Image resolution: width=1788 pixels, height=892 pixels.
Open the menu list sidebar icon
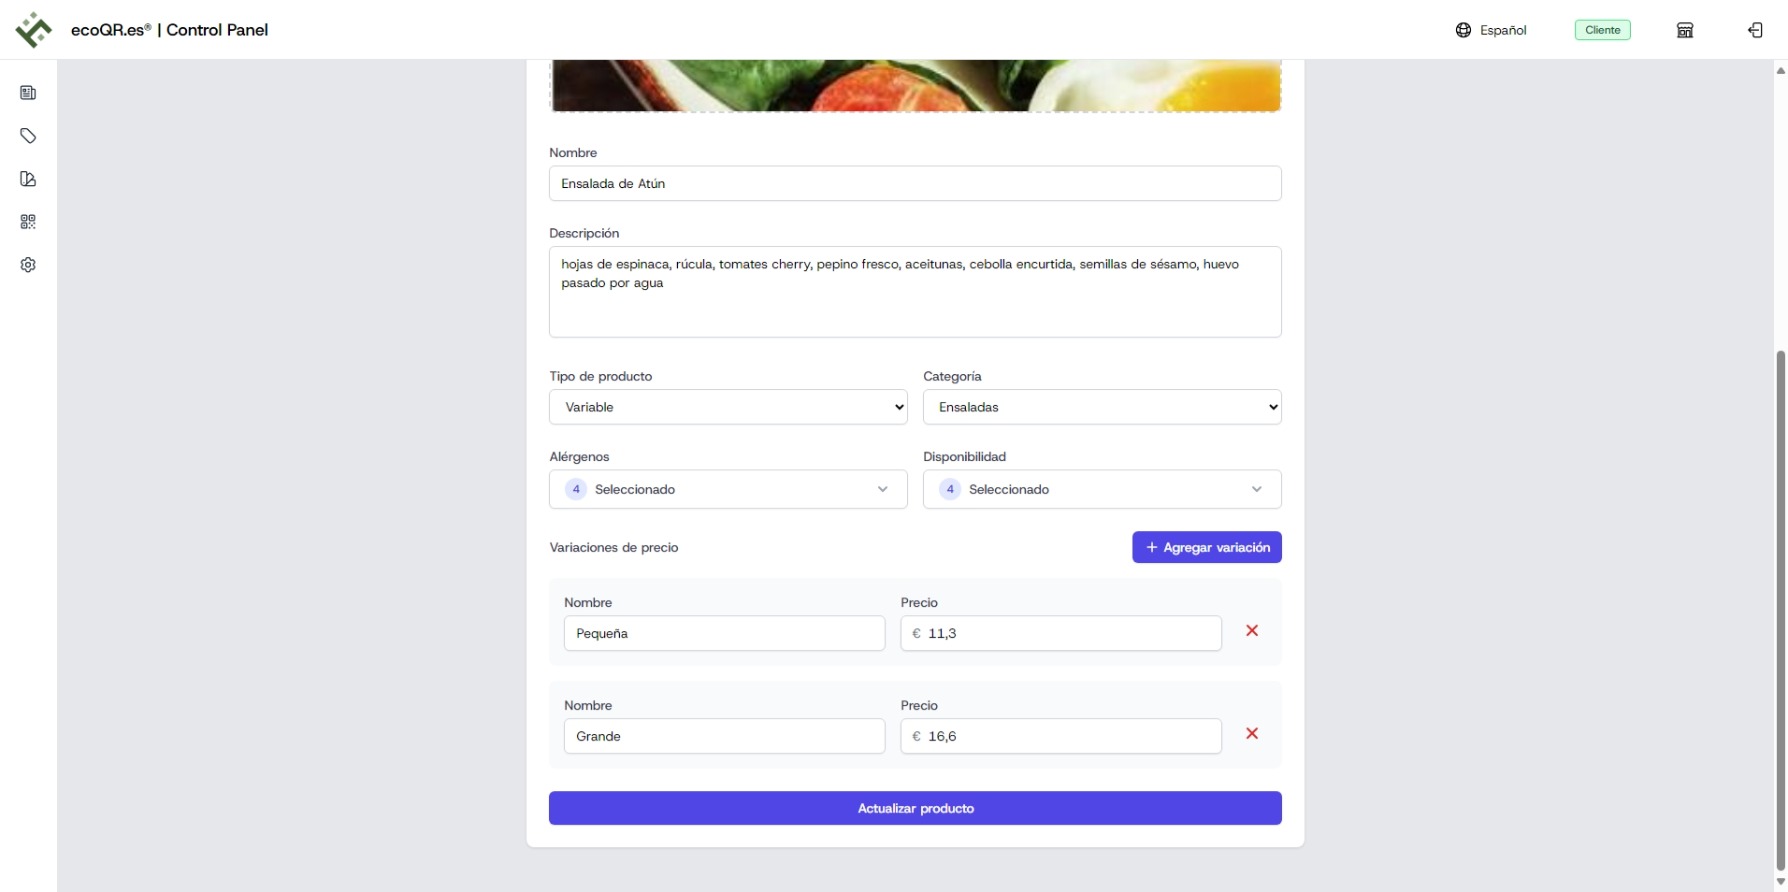click(x=28, y=93)
